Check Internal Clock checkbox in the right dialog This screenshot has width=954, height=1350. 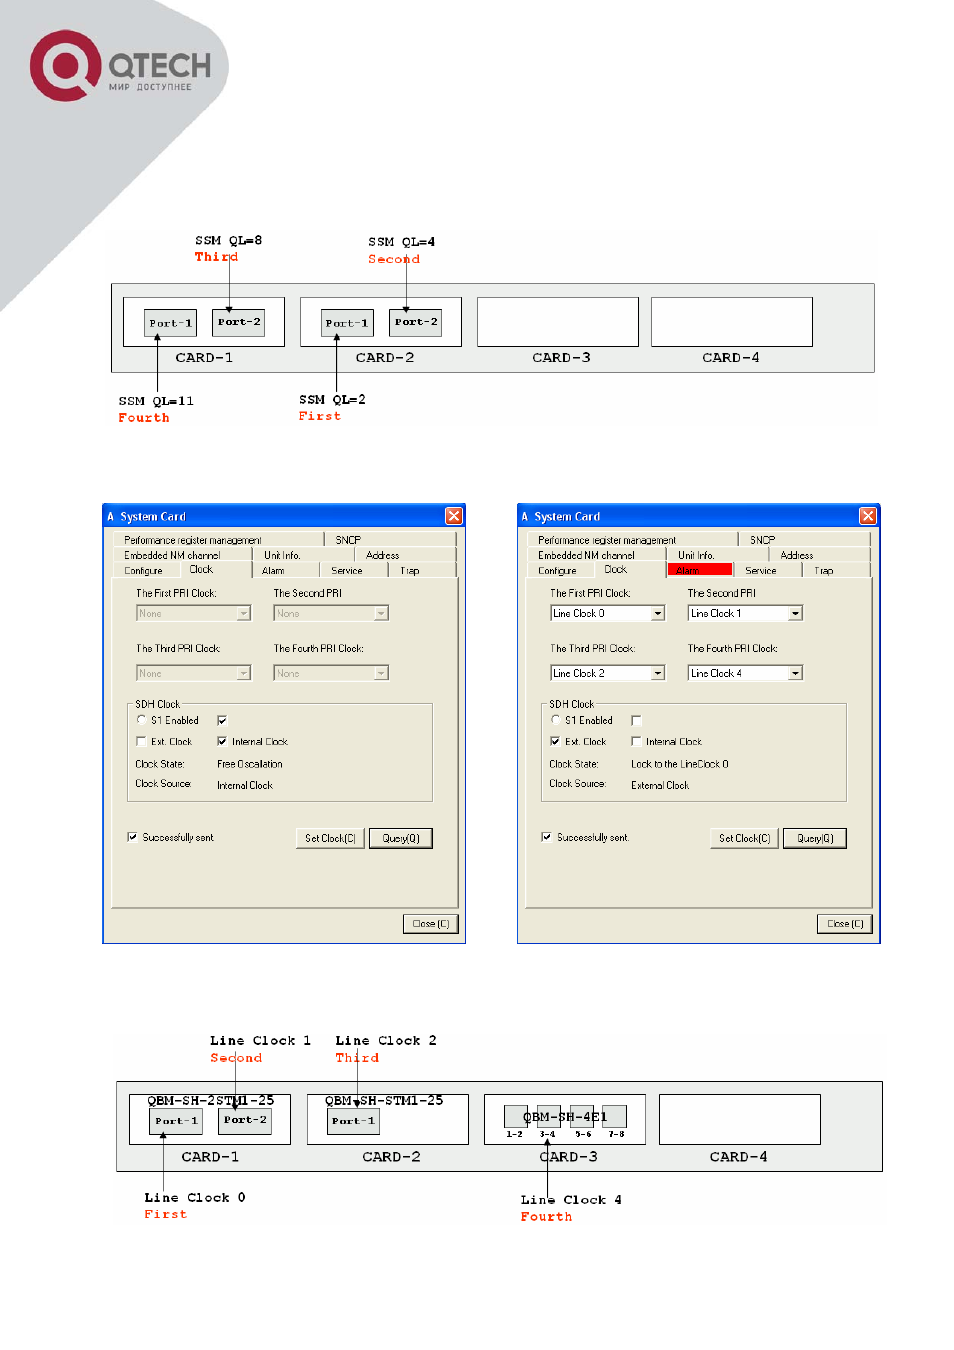[636, 741]
